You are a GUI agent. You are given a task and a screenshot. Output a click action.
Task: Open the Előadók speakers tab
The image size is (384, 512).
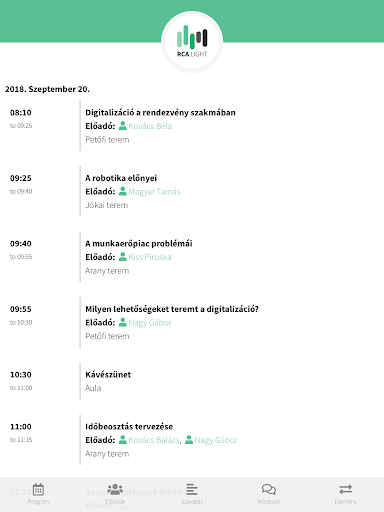tap(115, 494)
